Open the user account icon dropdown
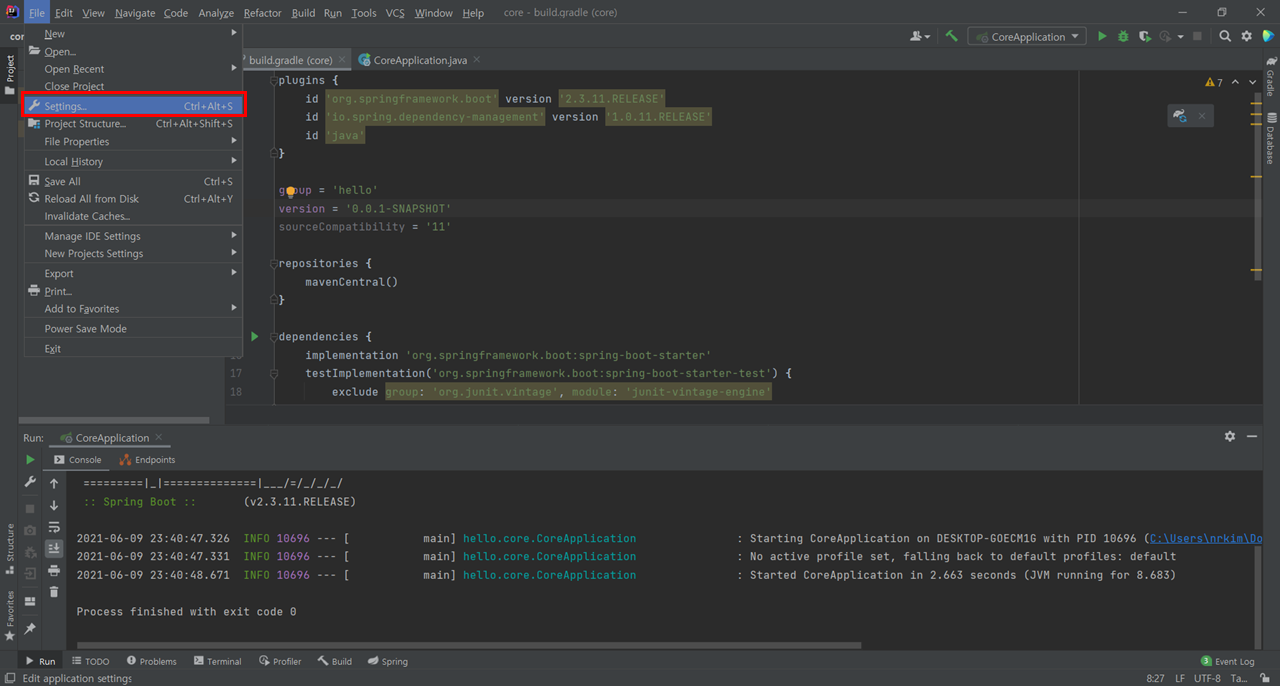Screen dimensions: 1280x686 [920, 36]
